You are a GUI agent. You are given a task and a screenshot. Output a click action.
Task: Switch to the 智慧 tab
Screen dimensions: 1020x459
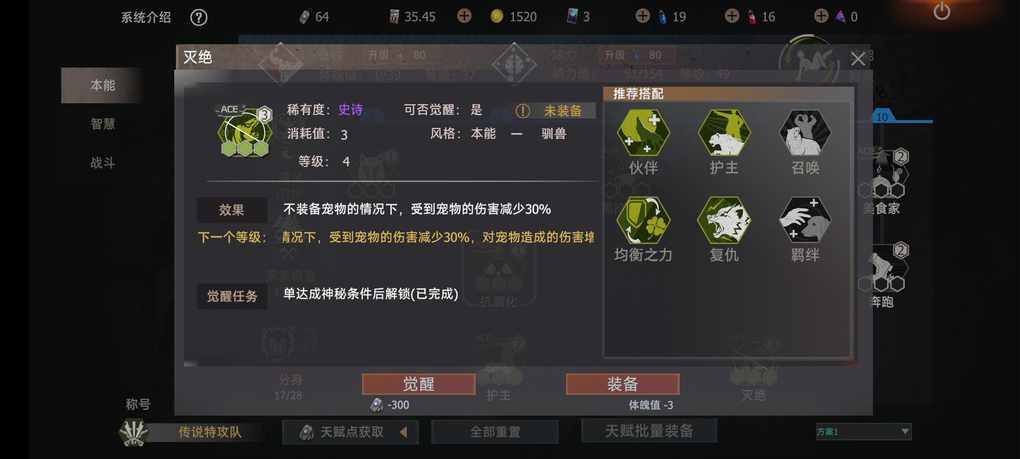[x=102, y=124]
